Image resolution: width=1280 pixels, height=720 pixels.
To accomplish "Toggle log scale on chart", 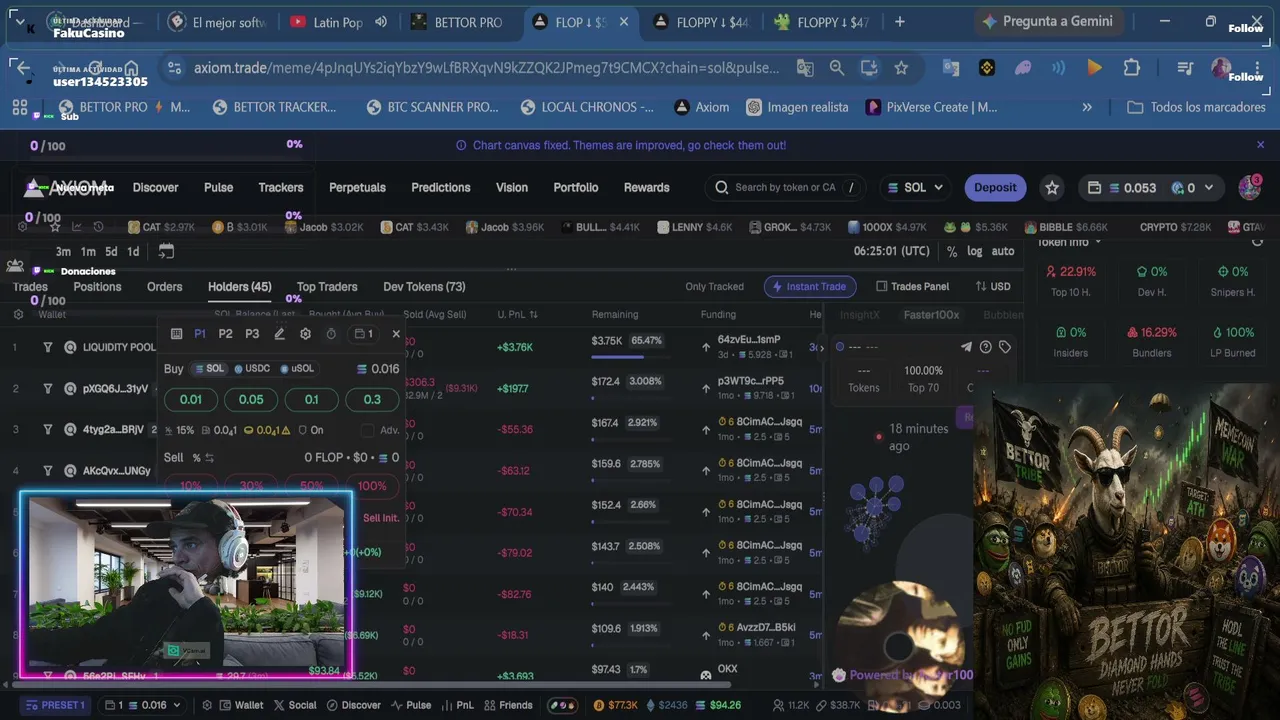I will coord(974,251).
